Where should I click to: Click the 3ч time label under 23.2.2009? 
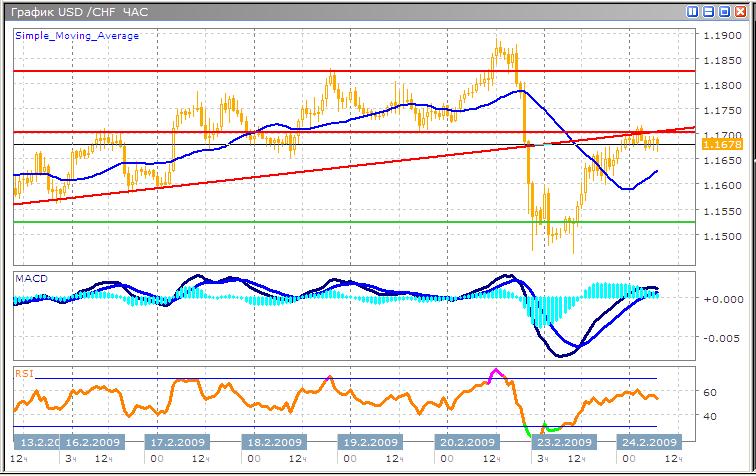[x=543, y=458]
